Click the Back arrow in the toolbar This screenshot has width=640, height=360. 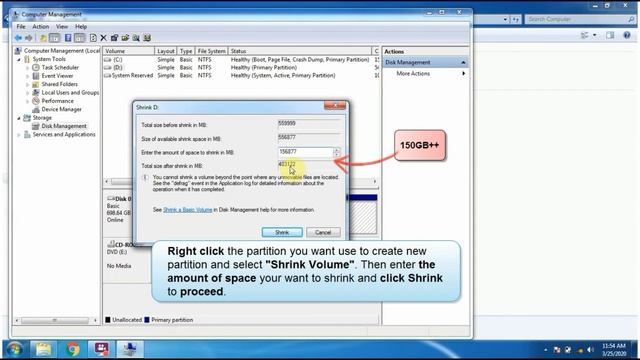[x=18, y=38]
